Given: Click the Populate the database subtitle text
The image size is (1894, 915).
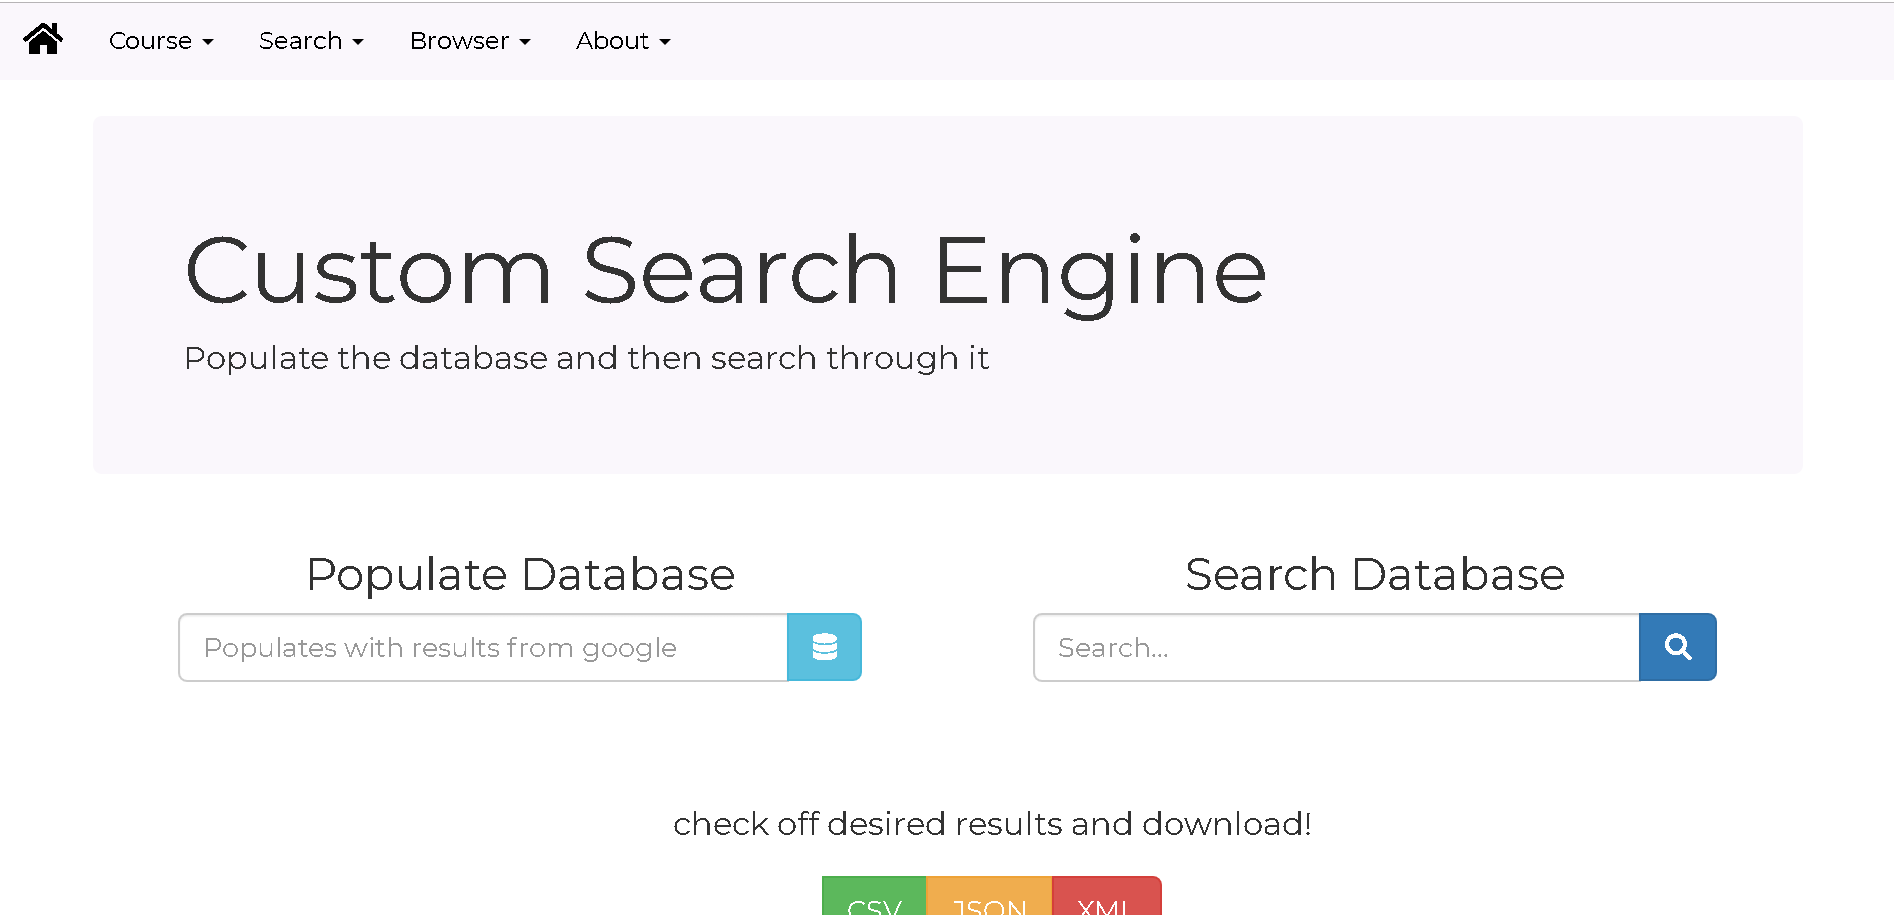Looking at the screenshot, I should pos(586,358).
